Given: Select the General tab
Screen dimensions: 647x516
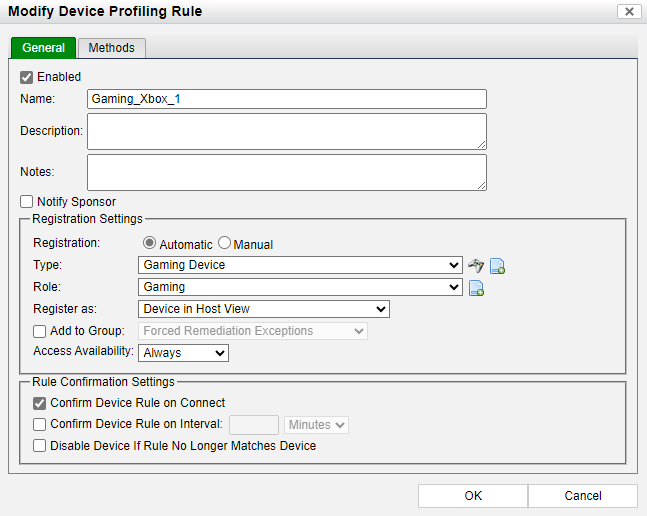Looking at the screenshot, I should coord(43,48).
